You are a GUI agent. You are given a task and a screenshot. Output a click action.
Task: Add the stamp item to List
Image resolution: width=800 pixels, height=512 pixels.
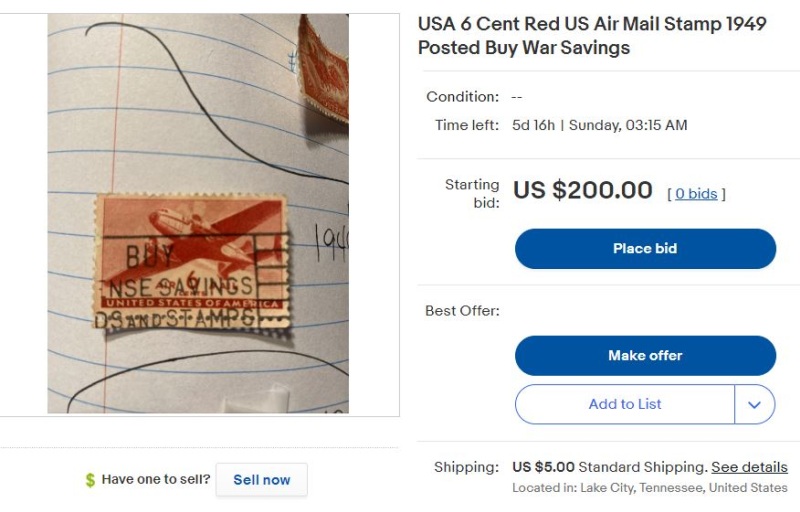pos(625,404)
